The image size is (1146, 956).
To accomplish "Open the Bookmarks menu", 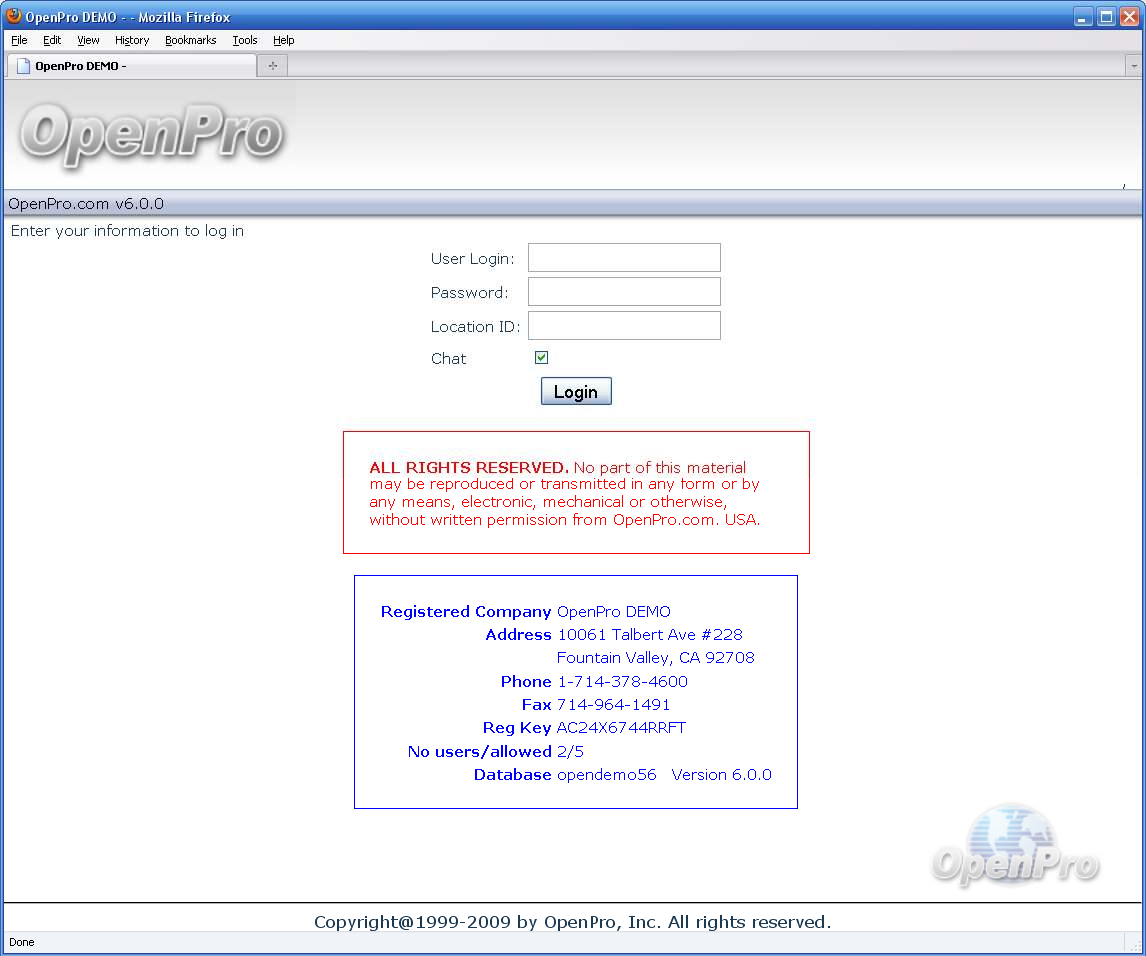I will click(x=191, y=40).
